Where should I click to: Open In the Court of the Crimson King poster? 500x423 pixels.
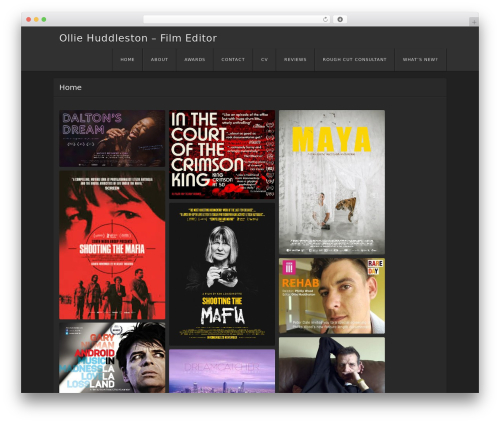coord(222,154)
